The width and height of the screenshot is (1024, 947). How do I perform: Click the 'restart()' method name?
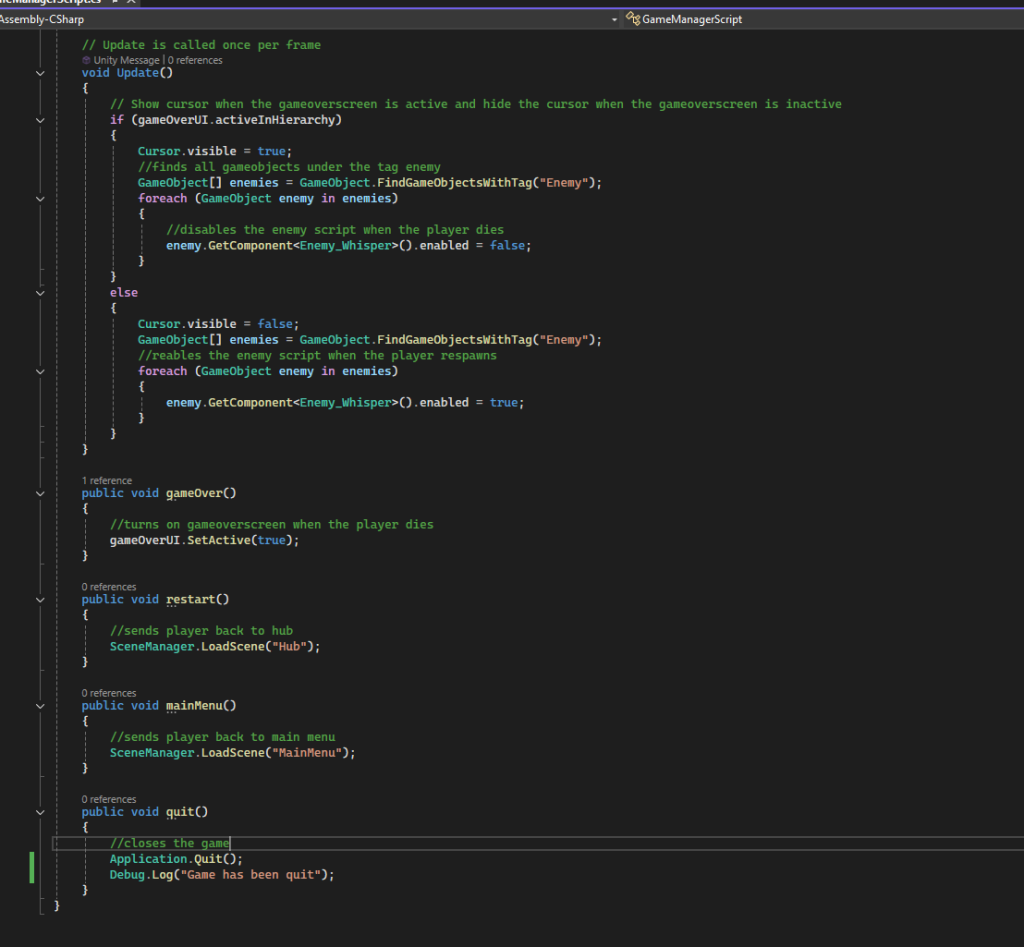(x=197, y=600)
